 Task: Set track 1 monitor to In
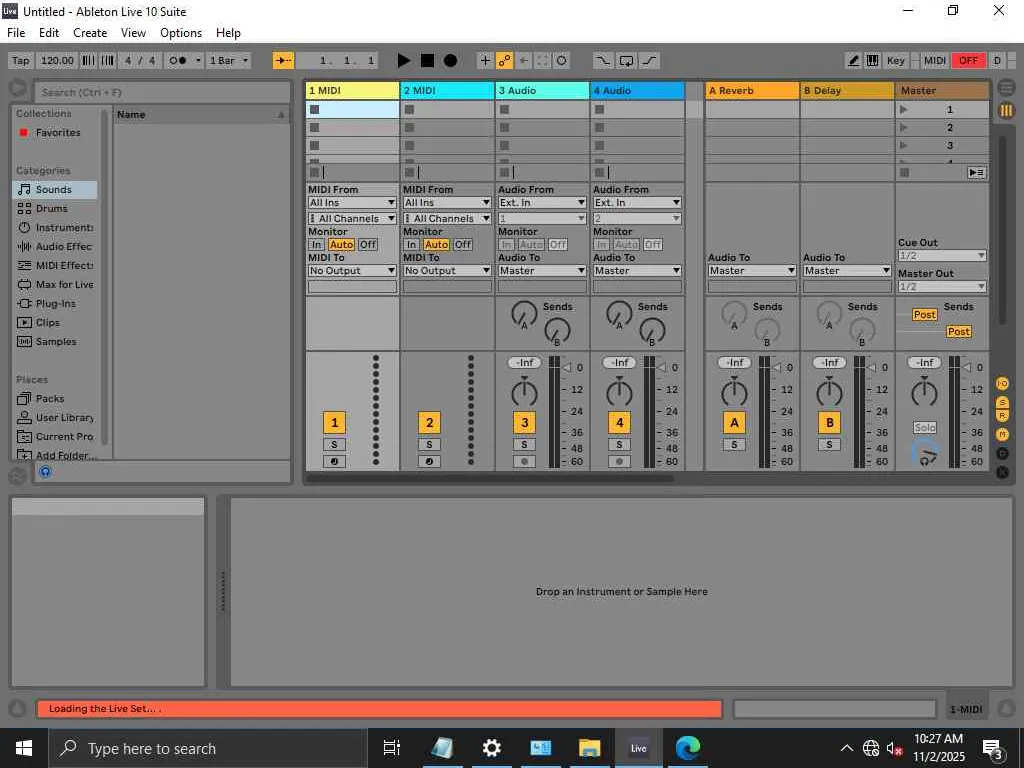[x=316, y=244]
